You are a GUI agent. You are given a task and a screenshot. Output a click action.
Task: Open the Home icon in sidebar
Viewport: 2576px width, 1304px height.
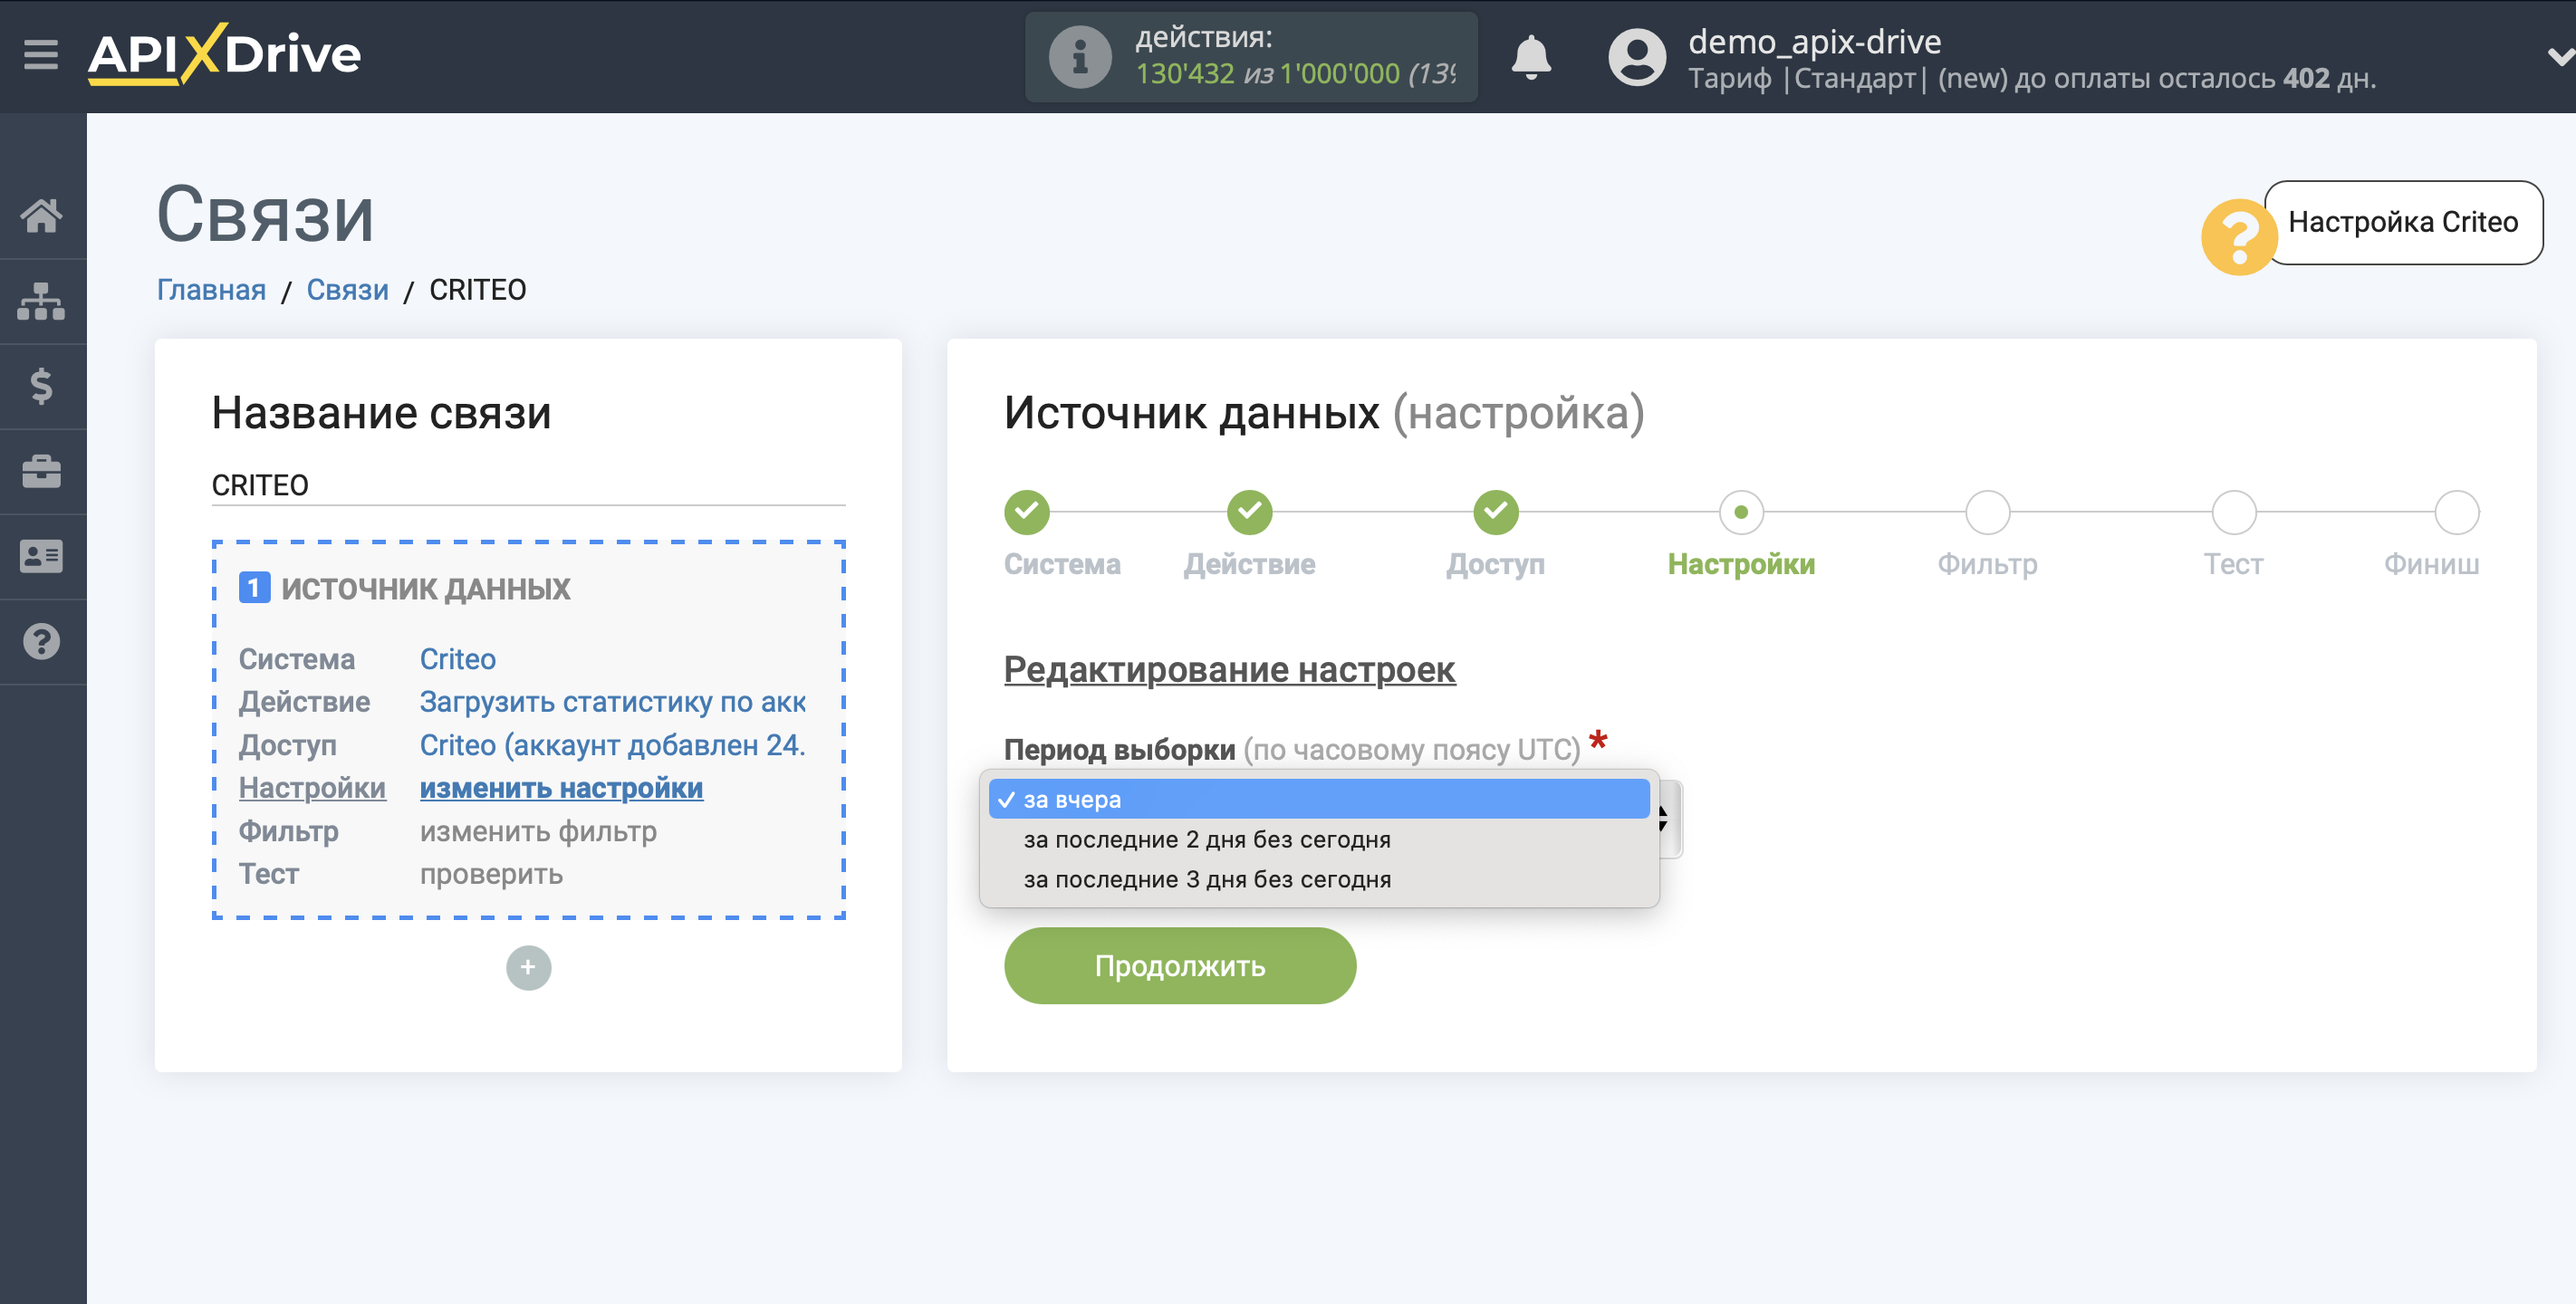coord(41,215)
